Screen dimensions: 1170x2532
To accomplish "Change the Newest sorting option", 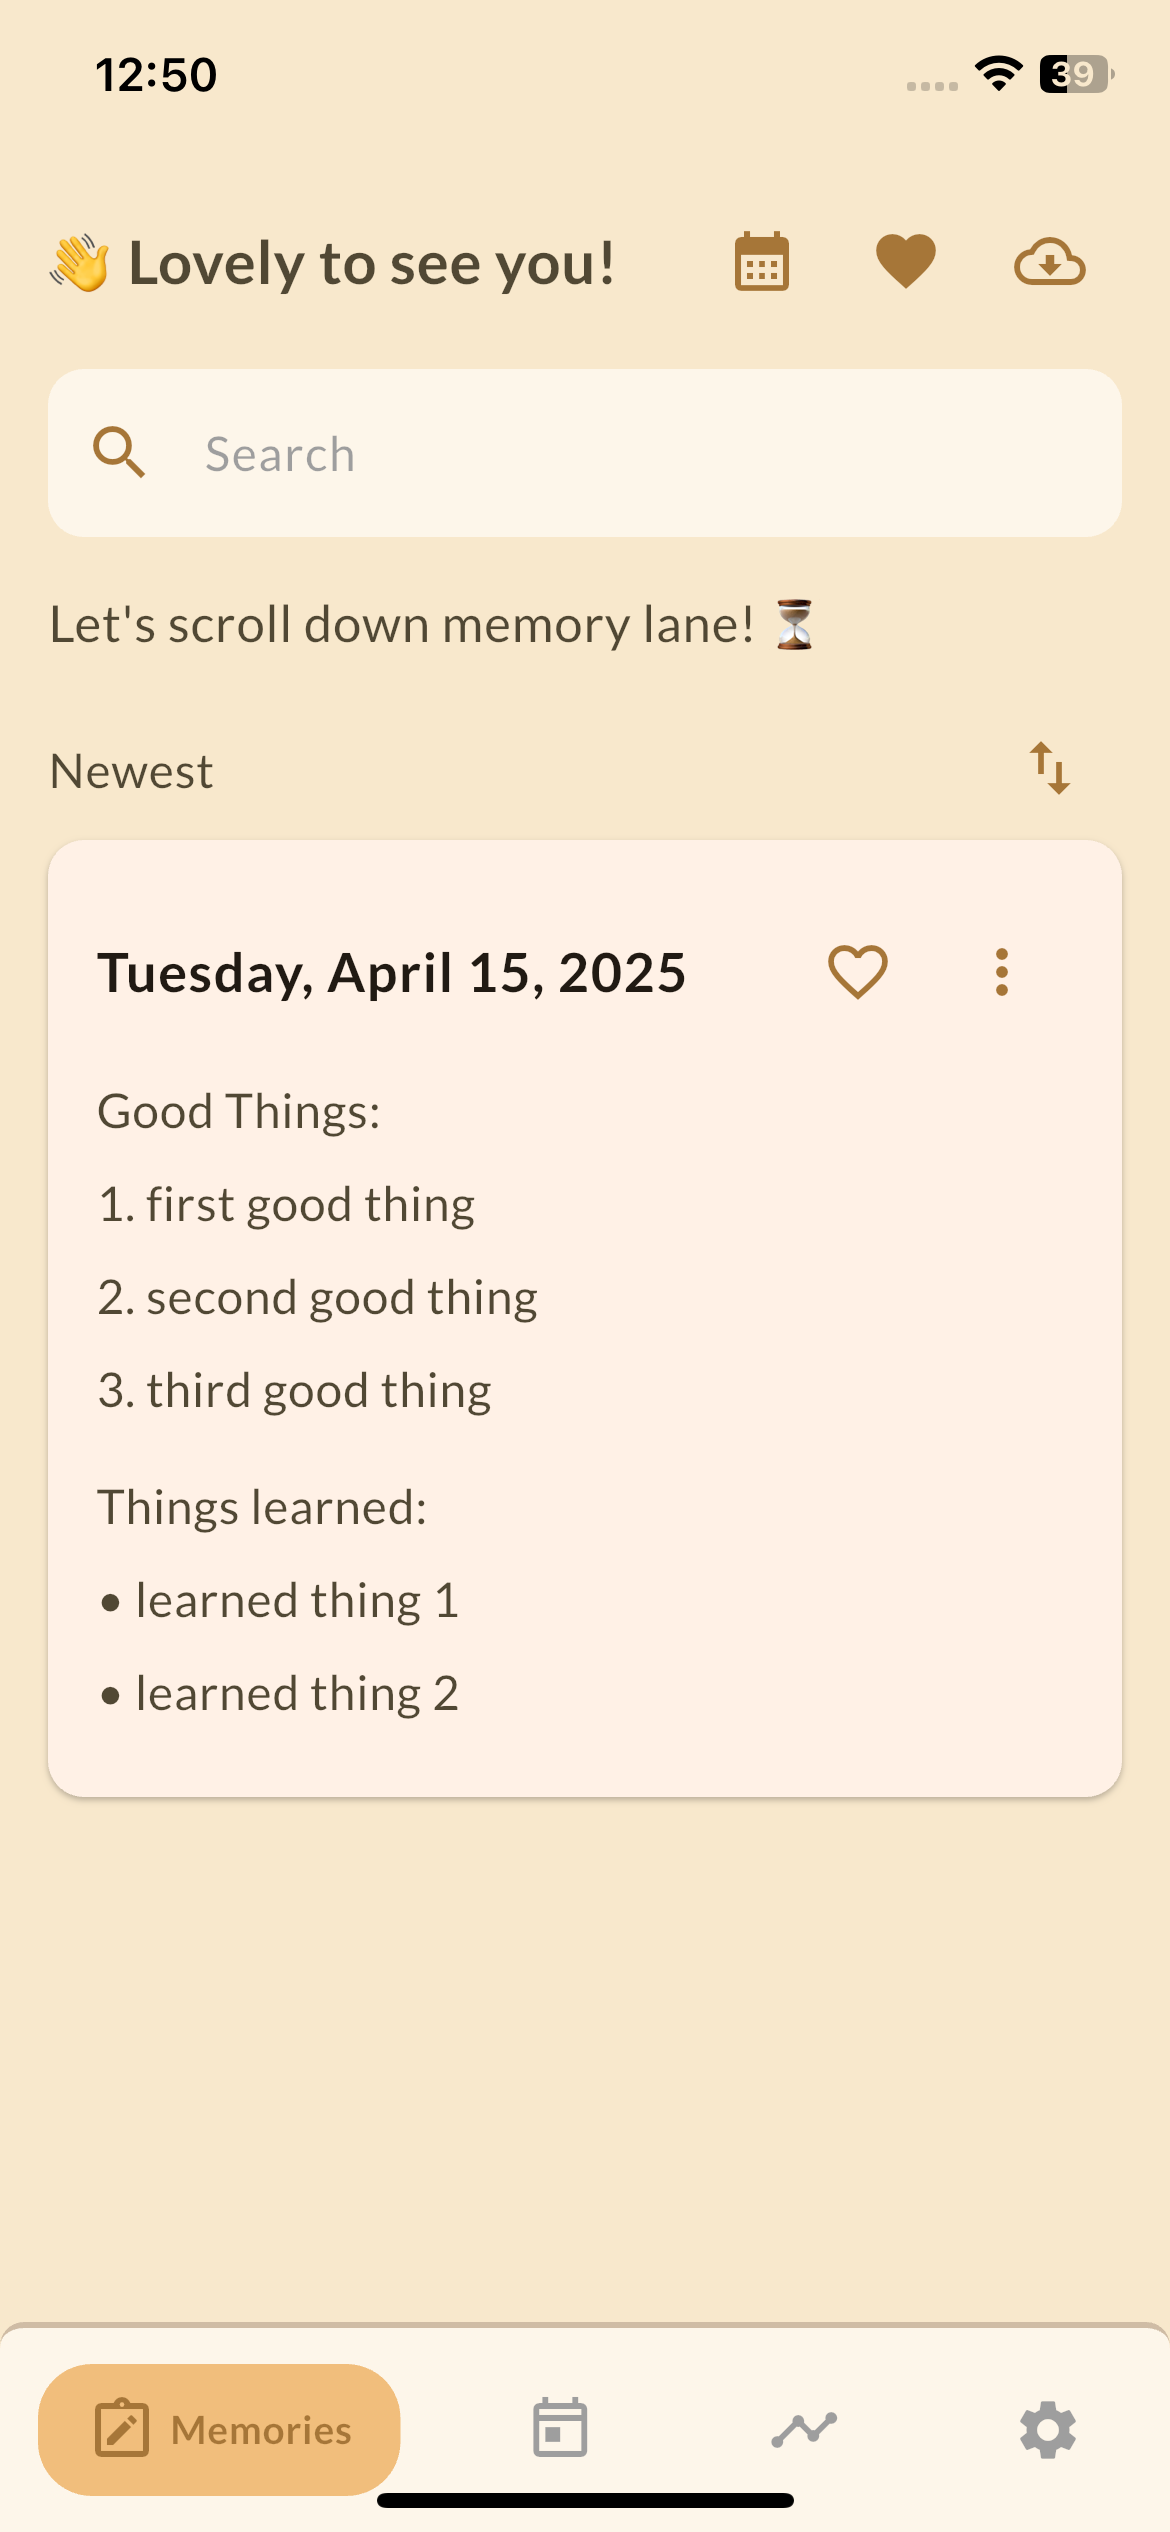I will point(130,770).
